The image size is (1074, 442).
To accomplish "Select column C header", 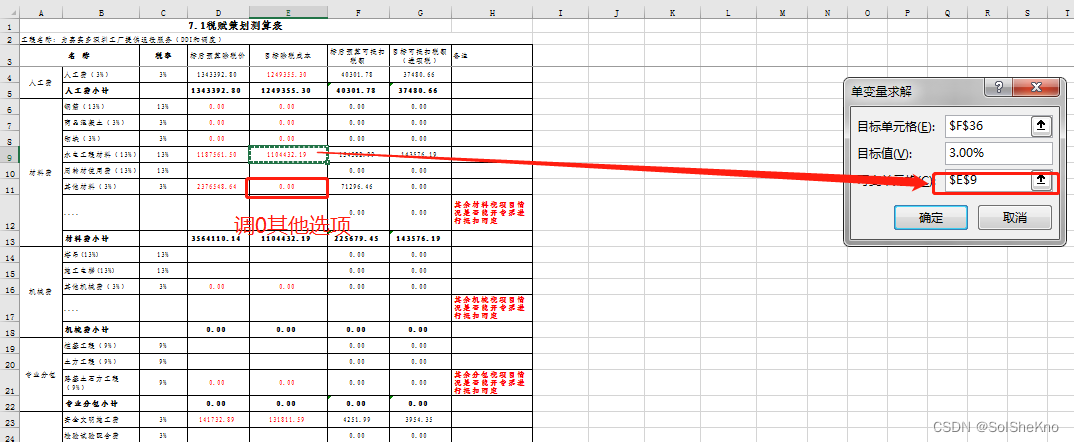I will click(x=163, y=13).
